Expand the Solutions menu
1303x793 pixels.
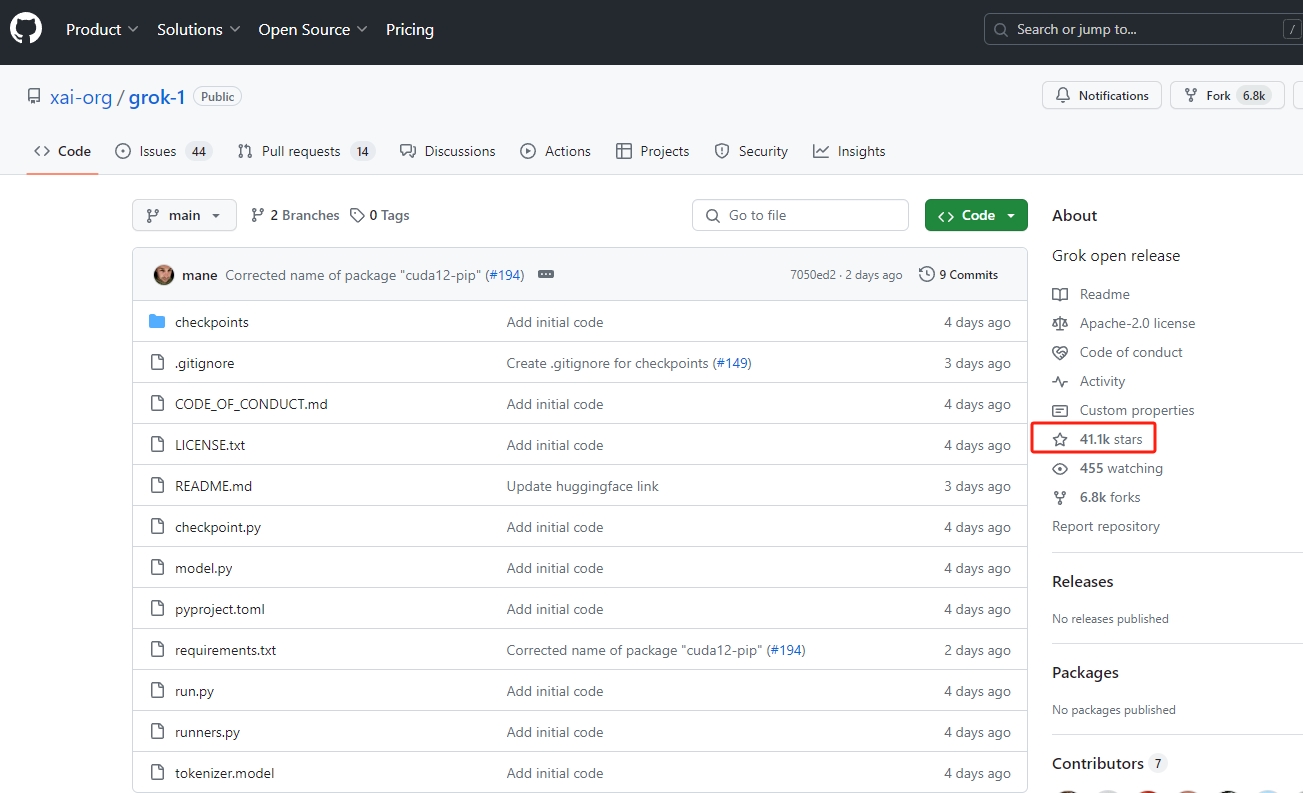199,30
